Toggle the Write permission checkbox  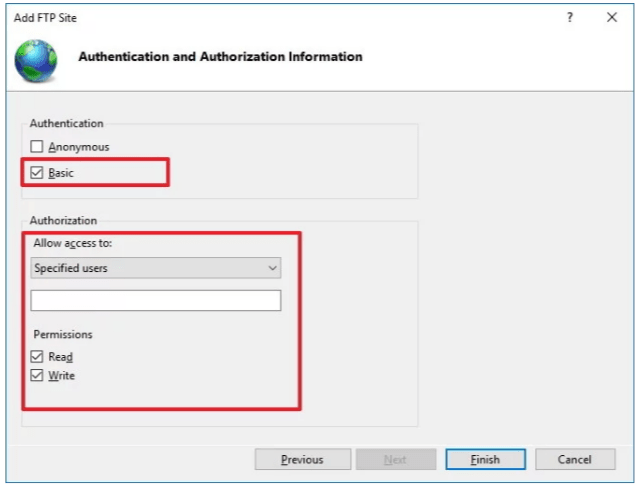(37, 375)
